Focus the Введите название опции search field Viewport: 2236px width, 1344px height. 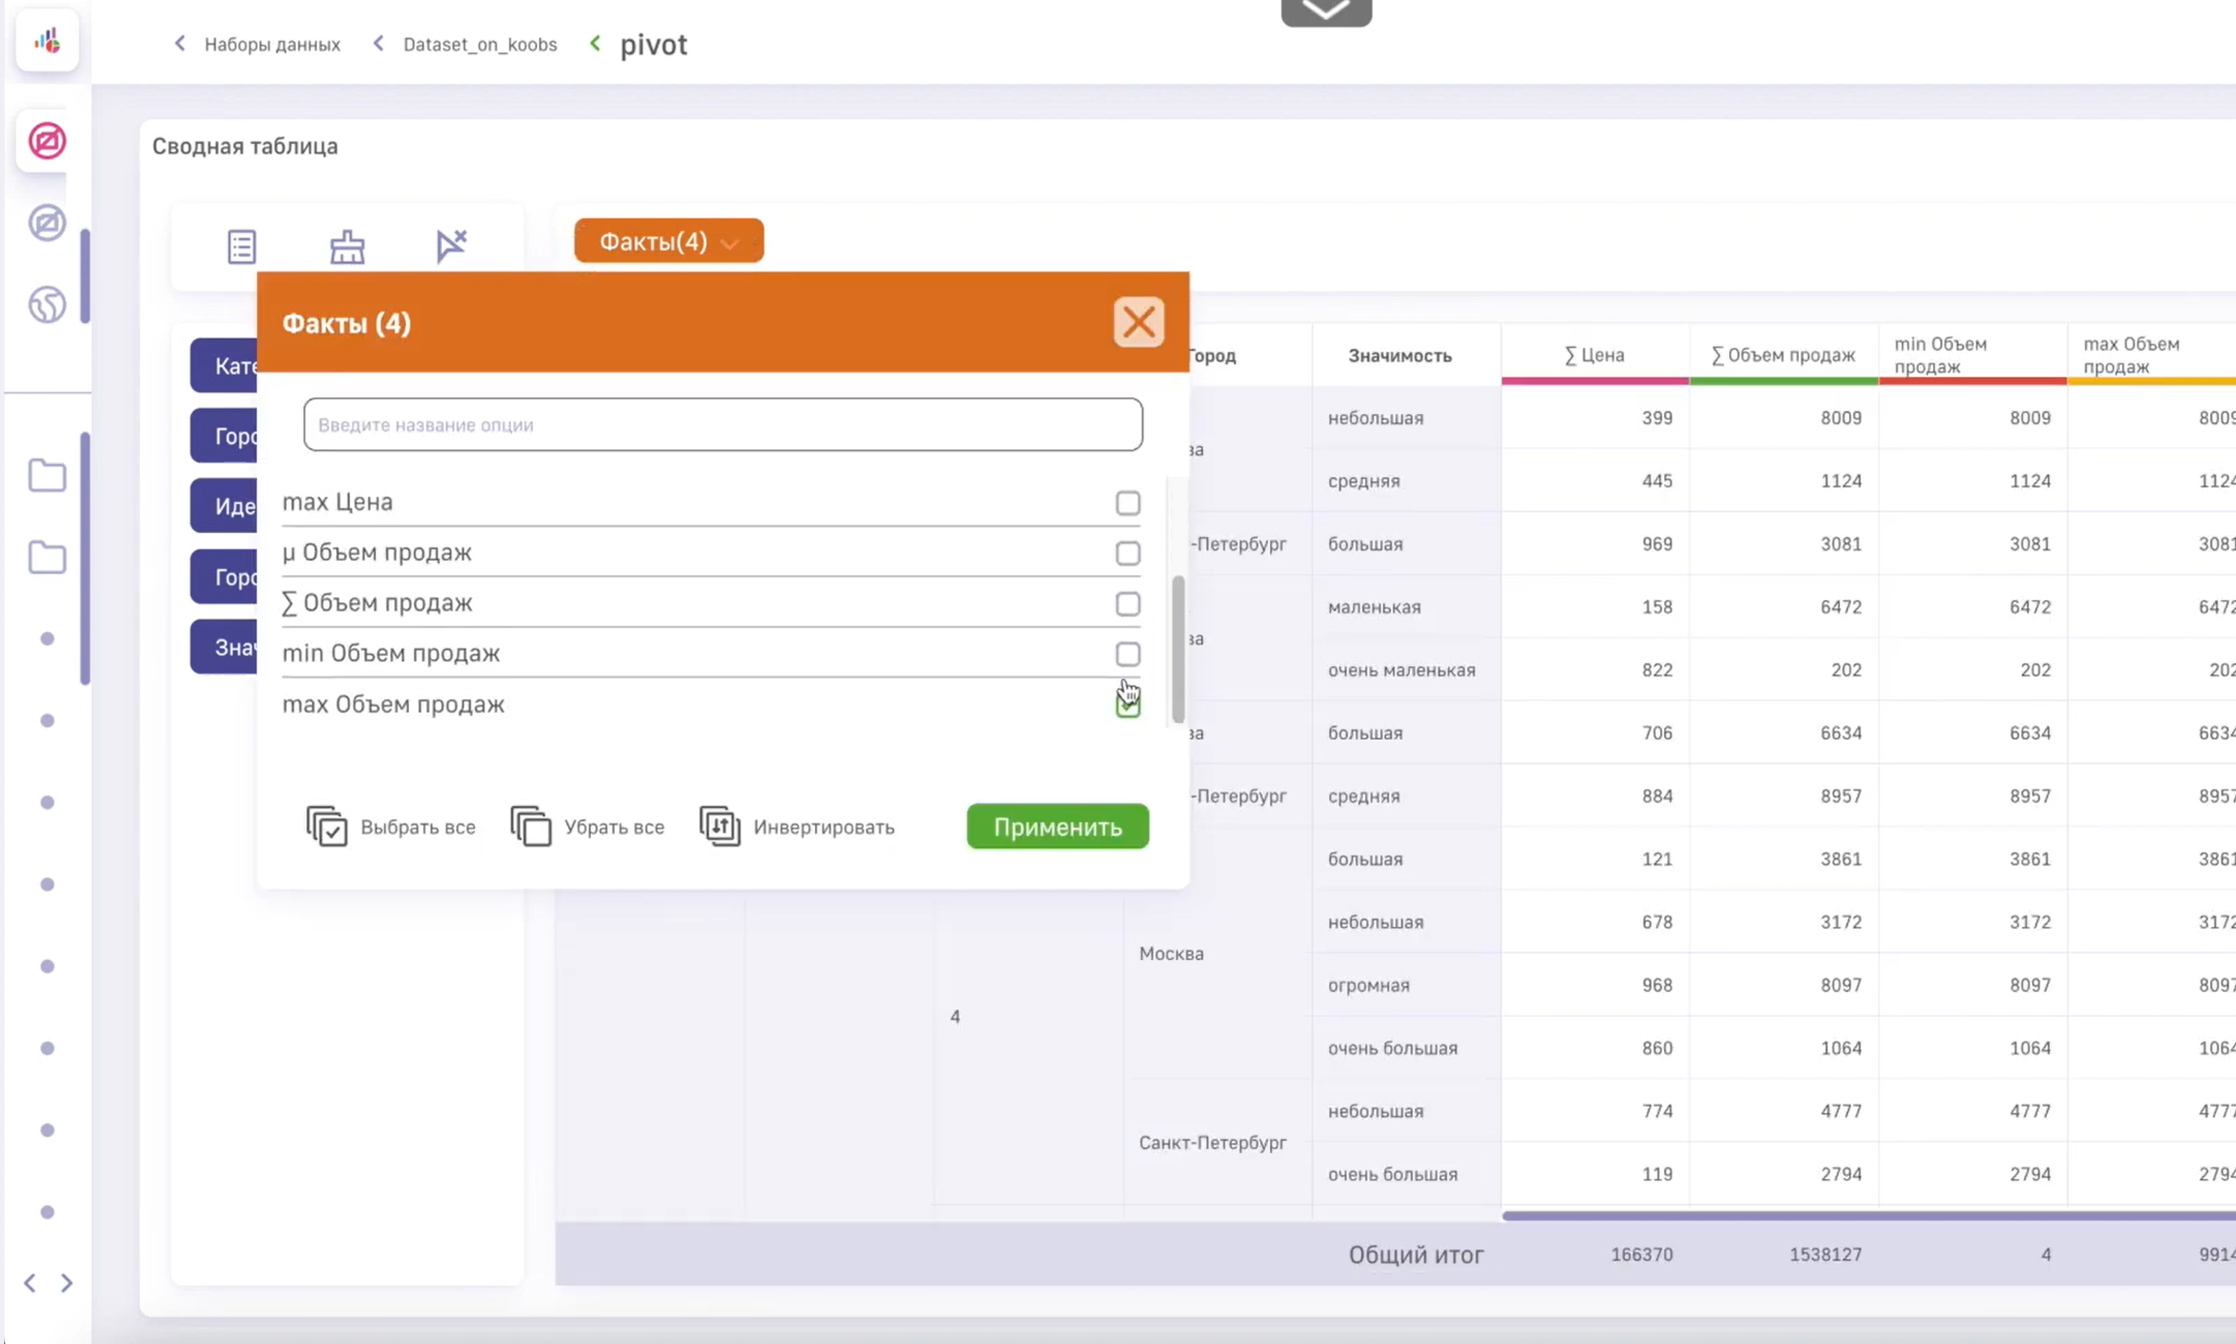[723, 424]
